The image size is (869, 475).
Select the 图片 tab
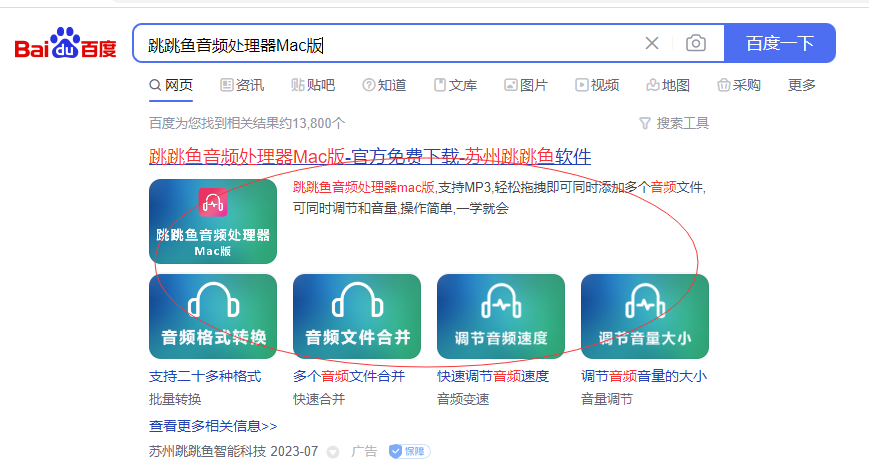tap(526, 85)
